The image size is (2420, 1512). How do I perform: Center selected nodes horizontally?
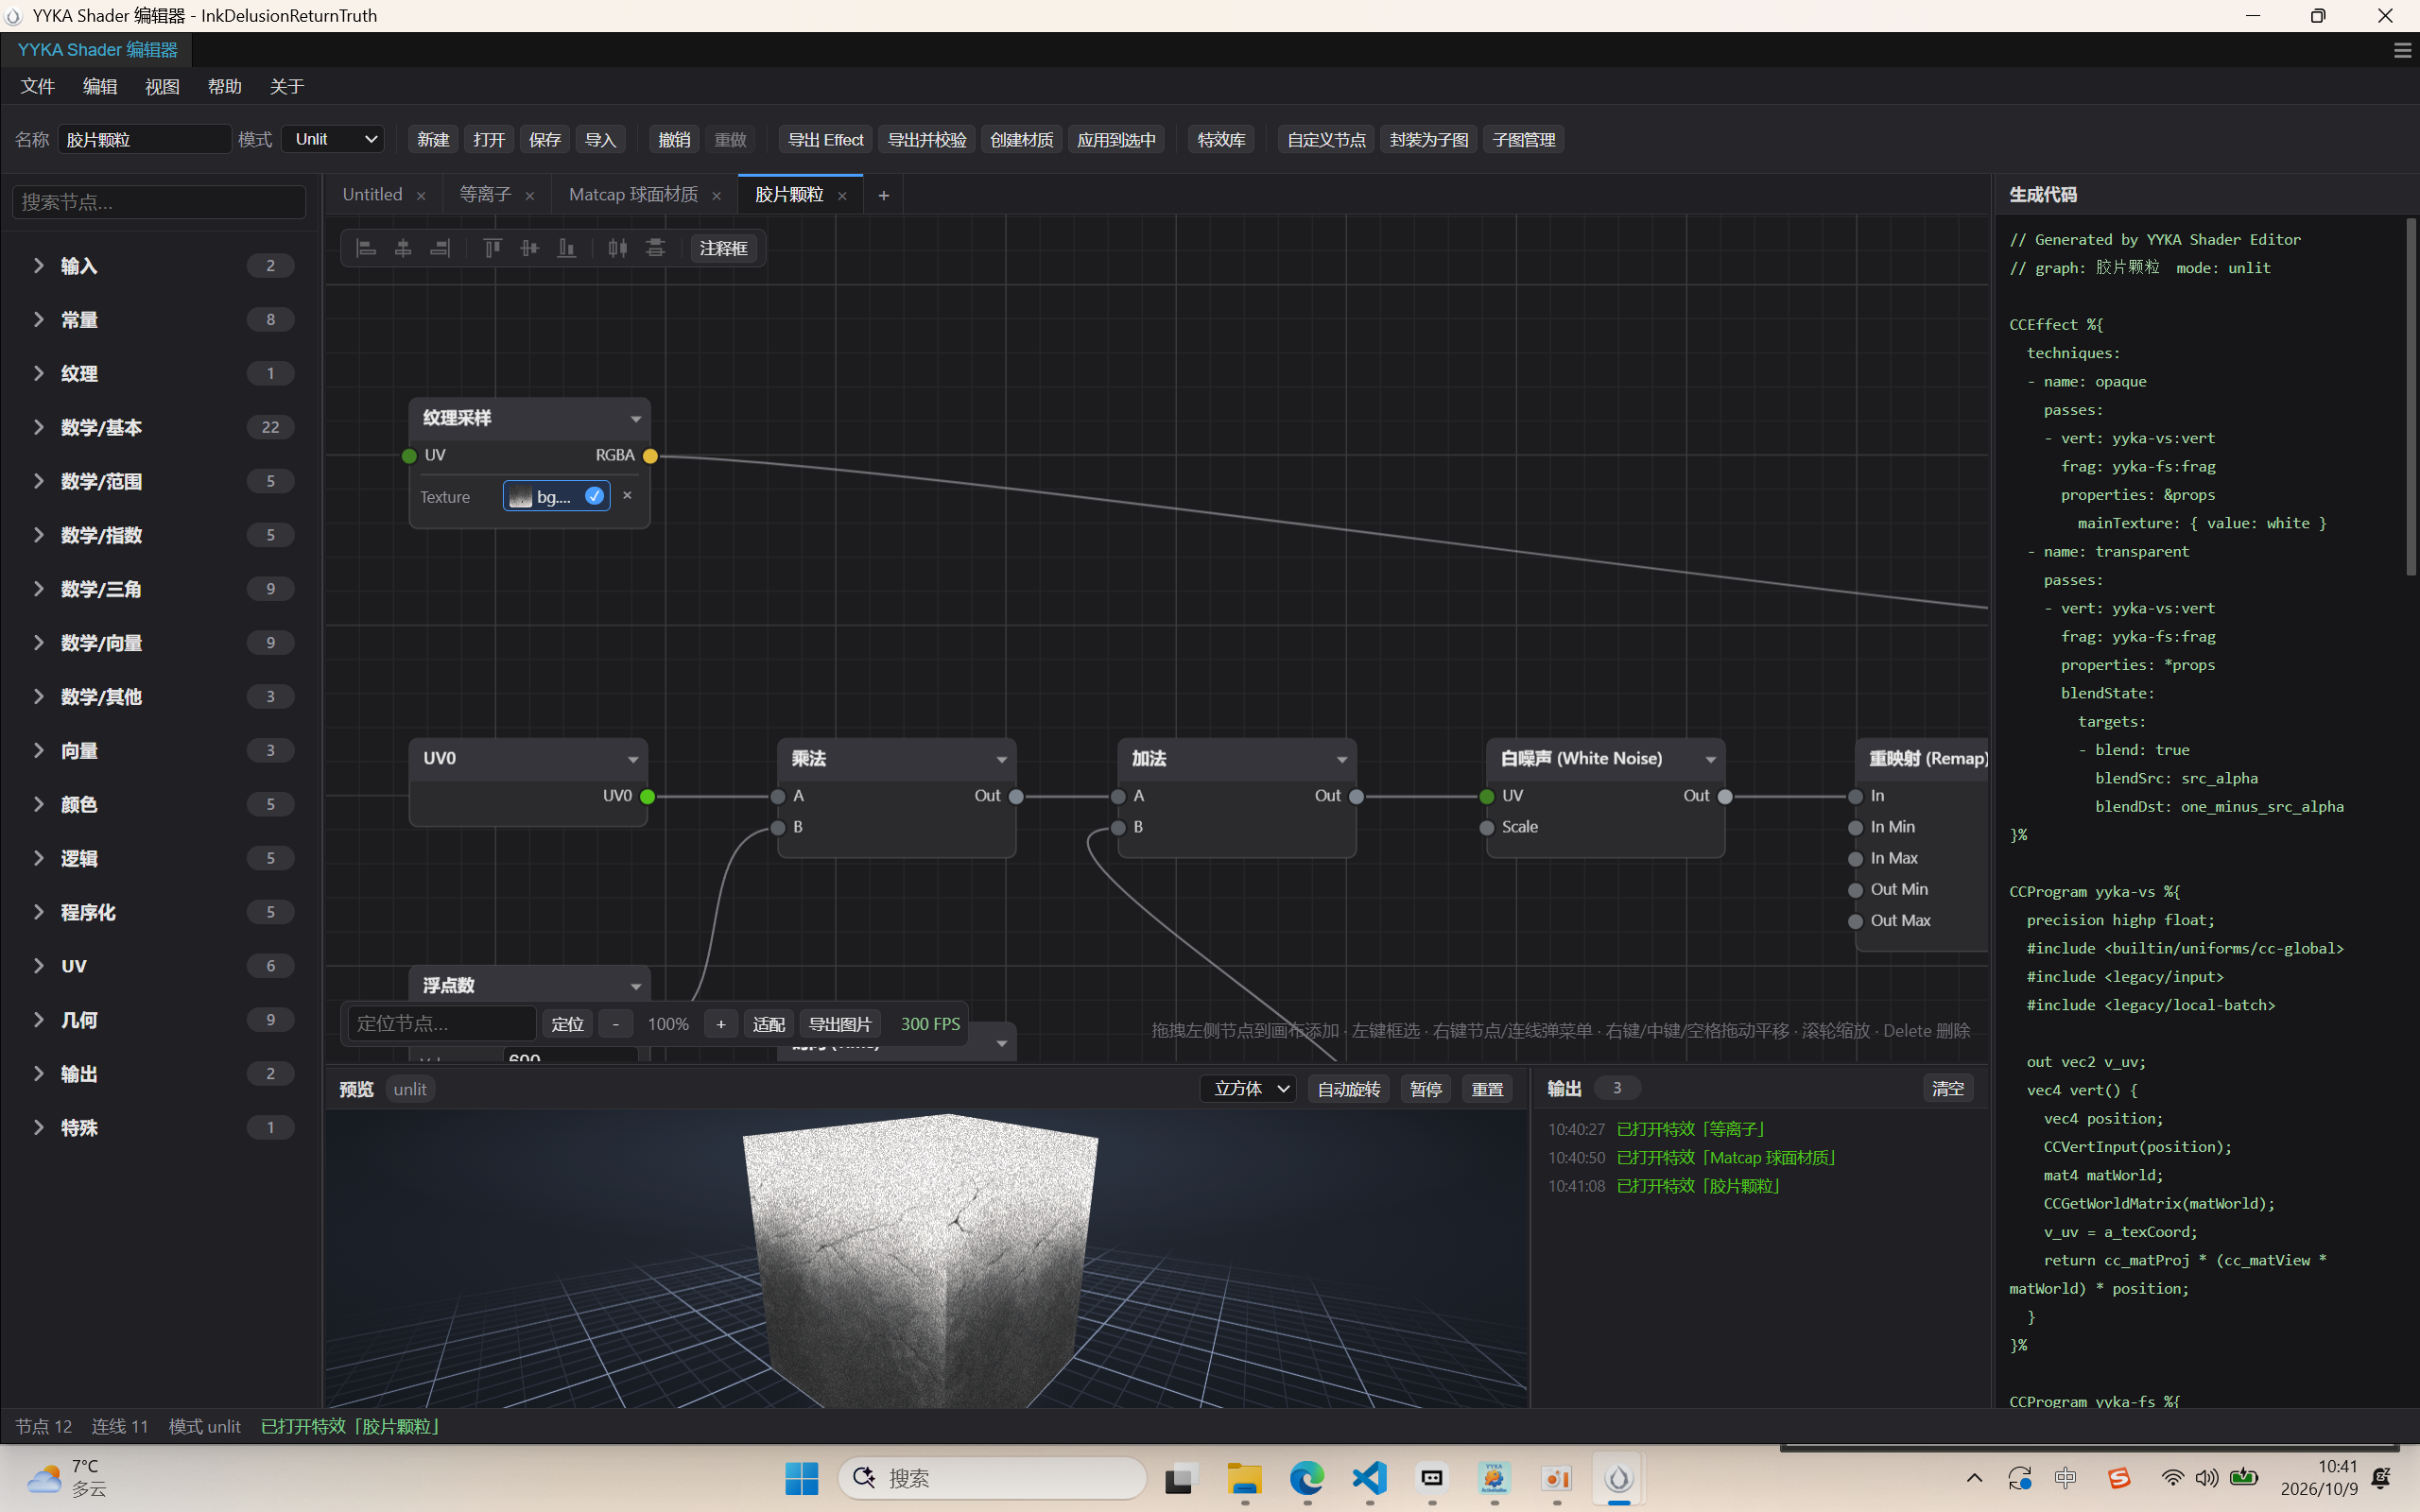403,248
